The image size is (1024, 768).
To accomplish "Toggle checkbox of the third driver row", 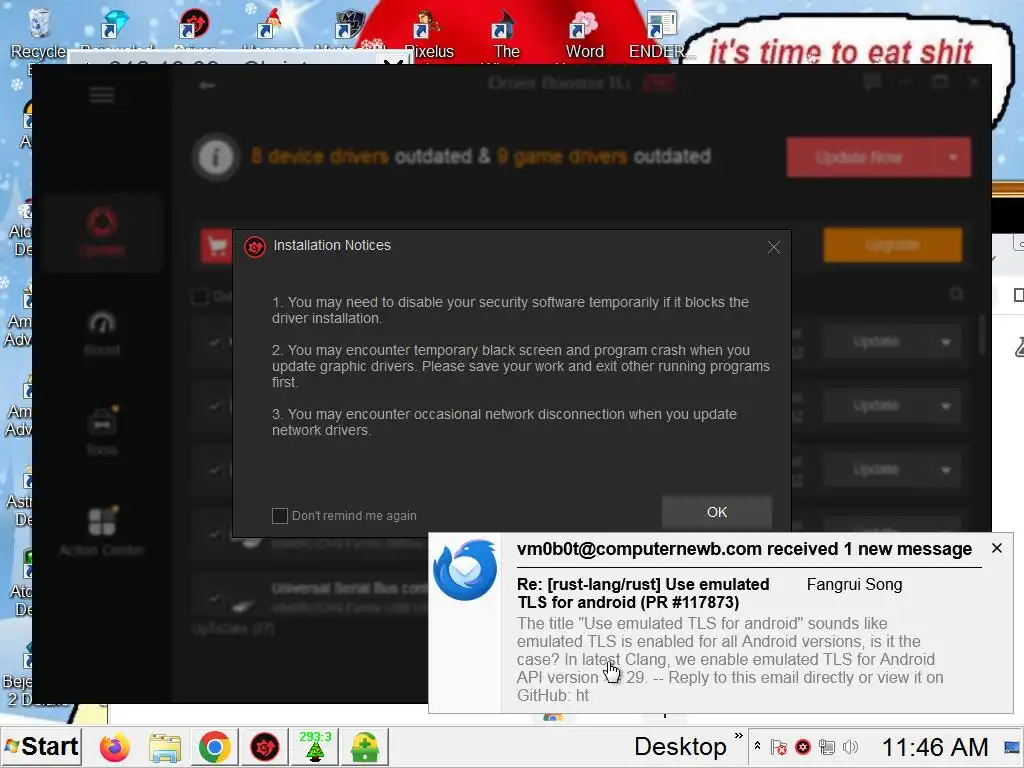I will (x=215, y=470).
